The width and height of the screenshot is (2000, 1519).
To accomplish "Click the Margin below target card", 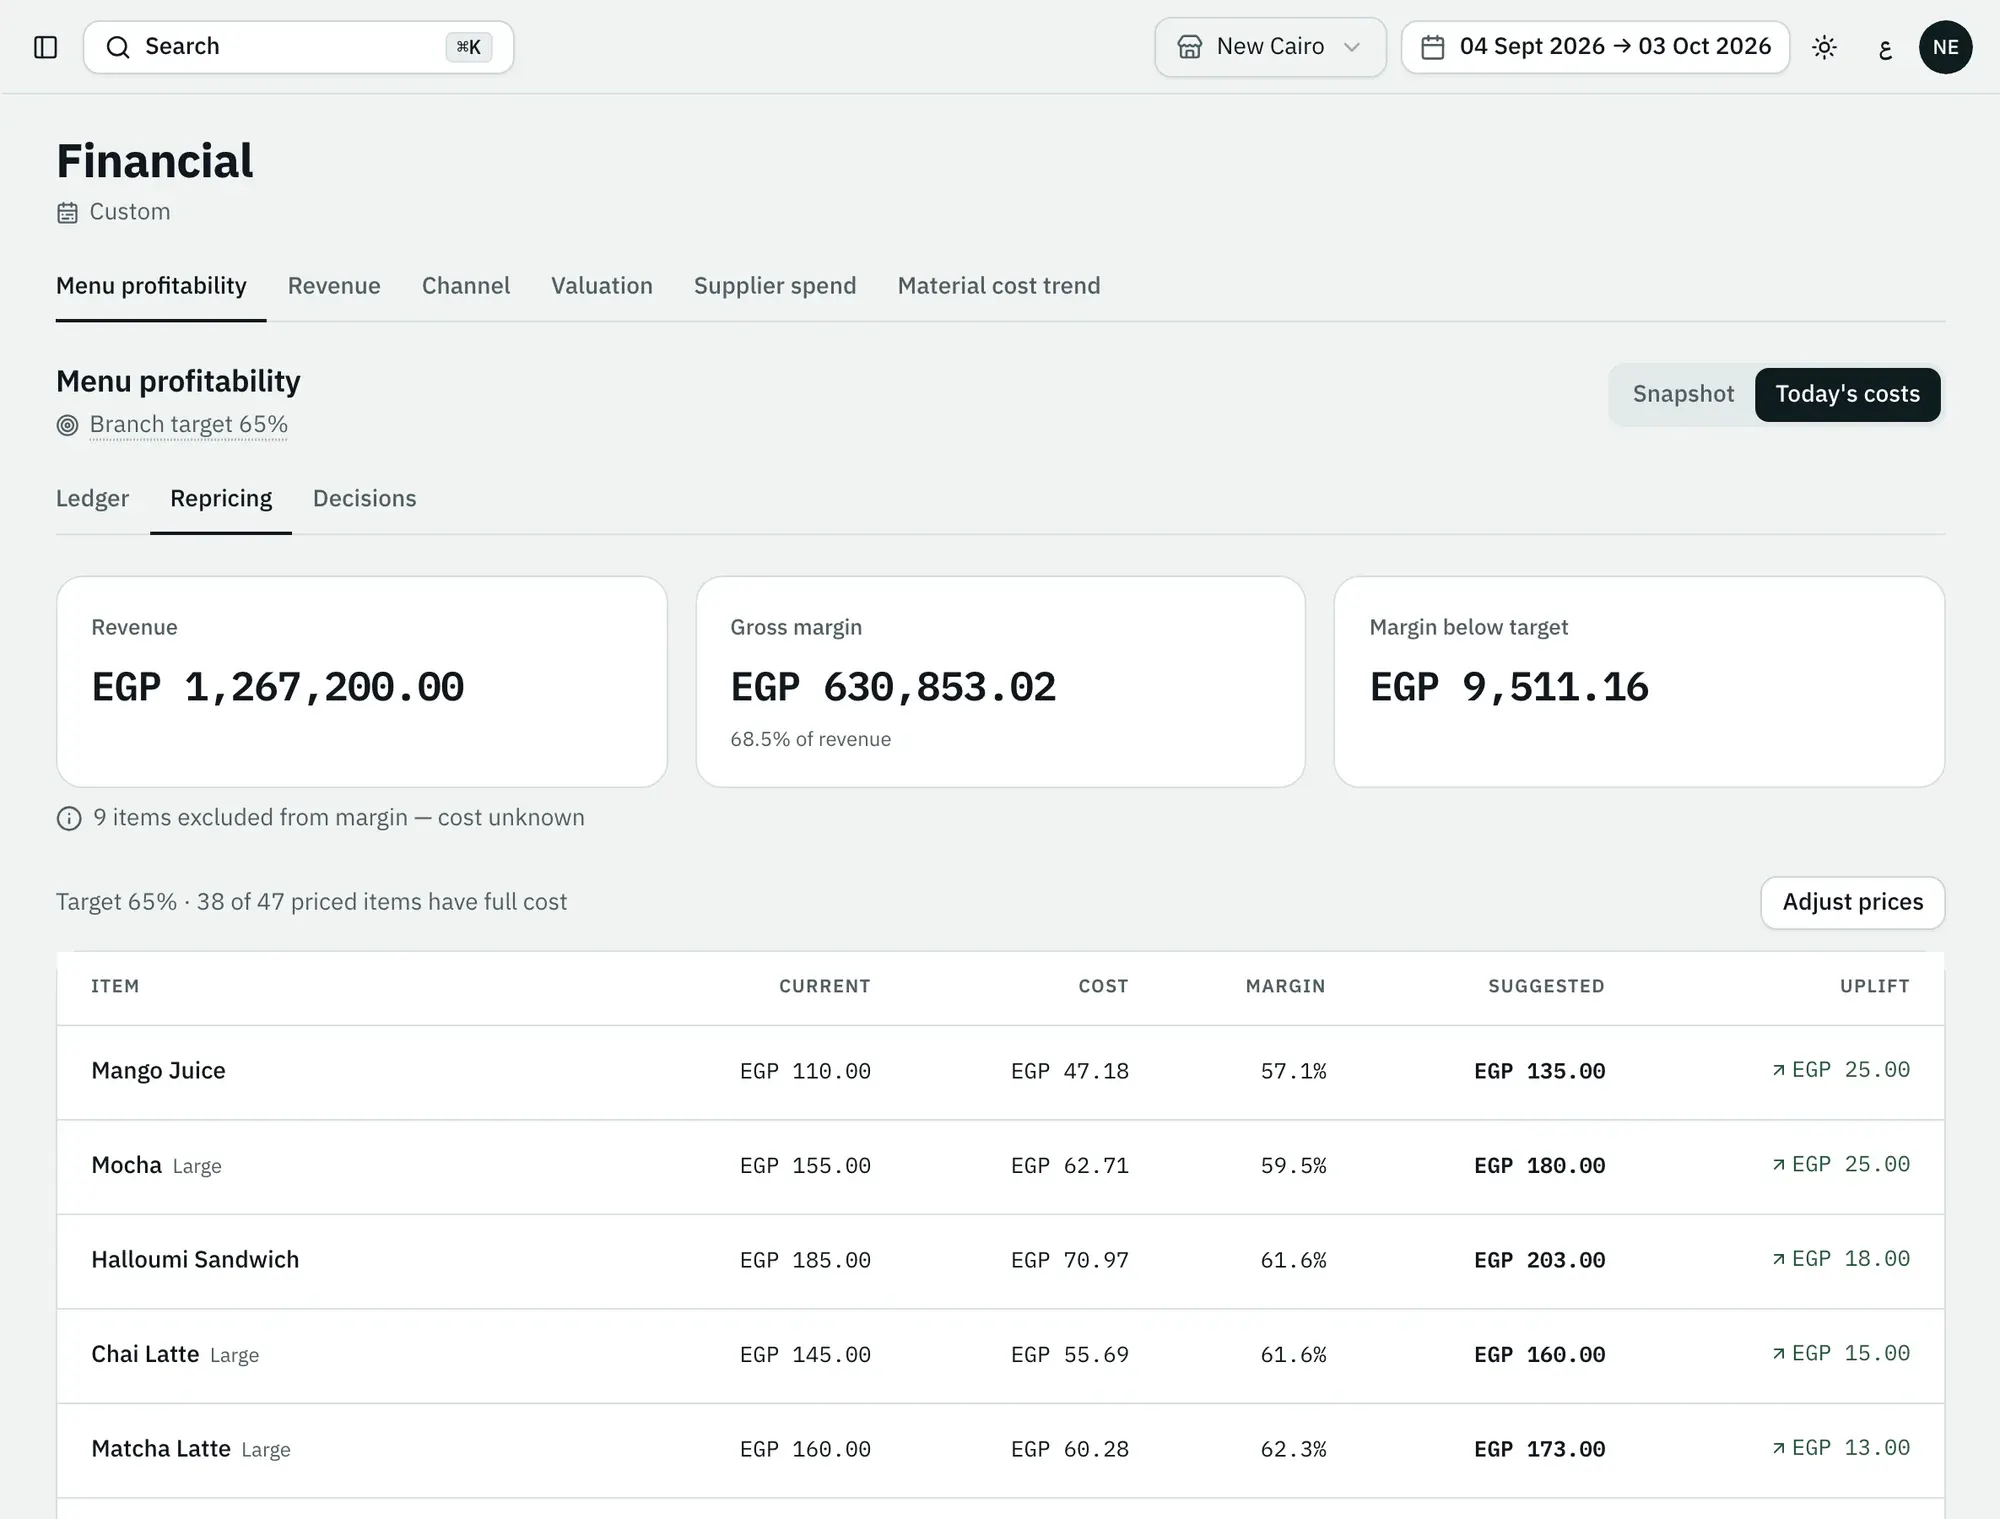I will pyautogui.click(x=1639, y=682).
